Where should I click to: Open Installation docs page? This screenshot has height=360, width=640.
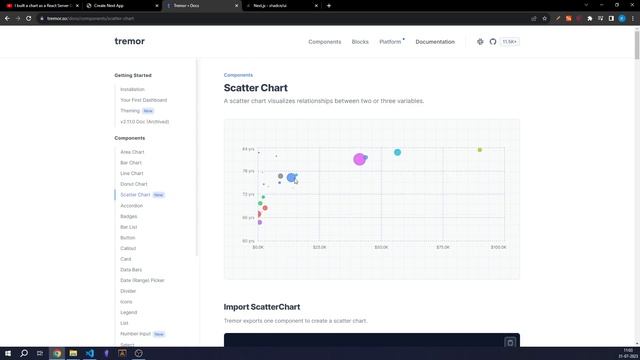[x=132, y=89]
